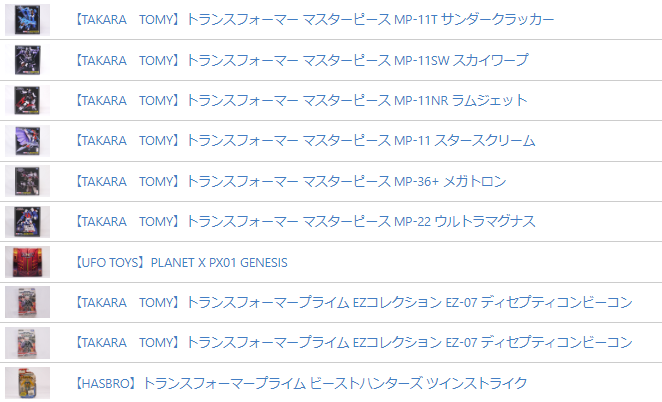Click the メガトロン MP-36+ thumbnail image
The height and width of the screenshot is (402, 662).
tap(27, 181)
